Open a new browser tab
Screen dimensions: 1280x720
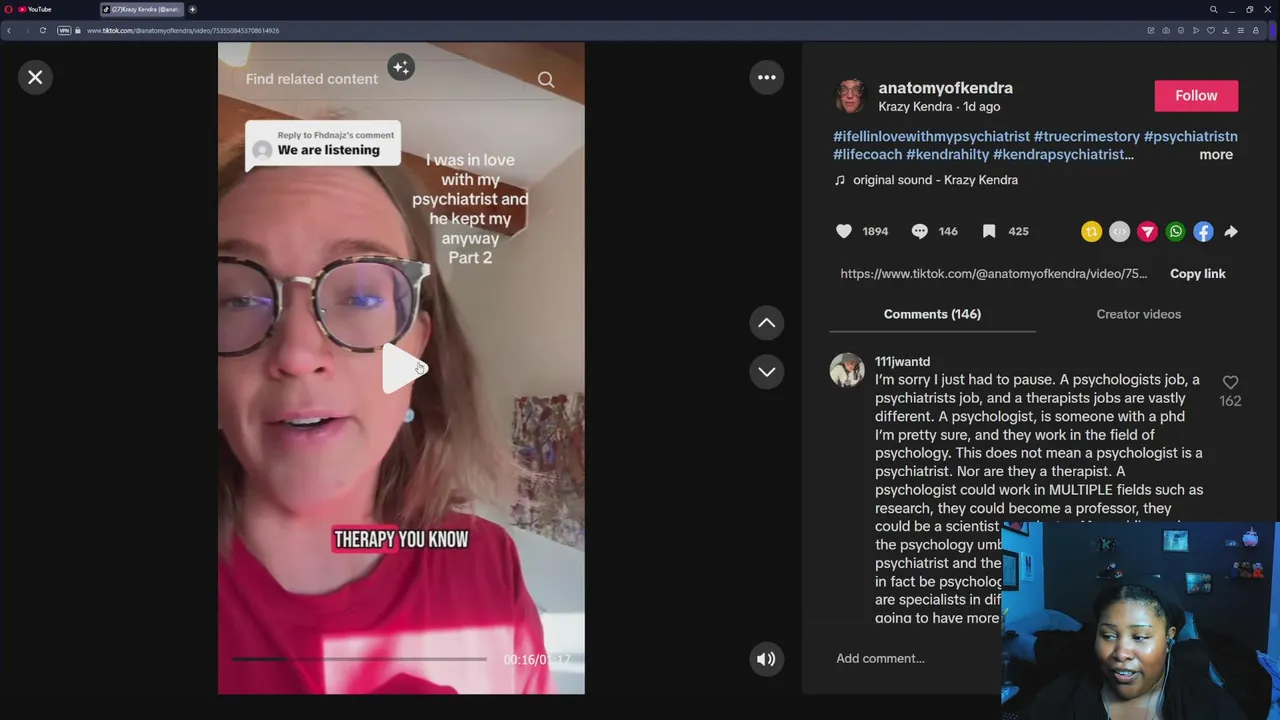coord(192,9)
